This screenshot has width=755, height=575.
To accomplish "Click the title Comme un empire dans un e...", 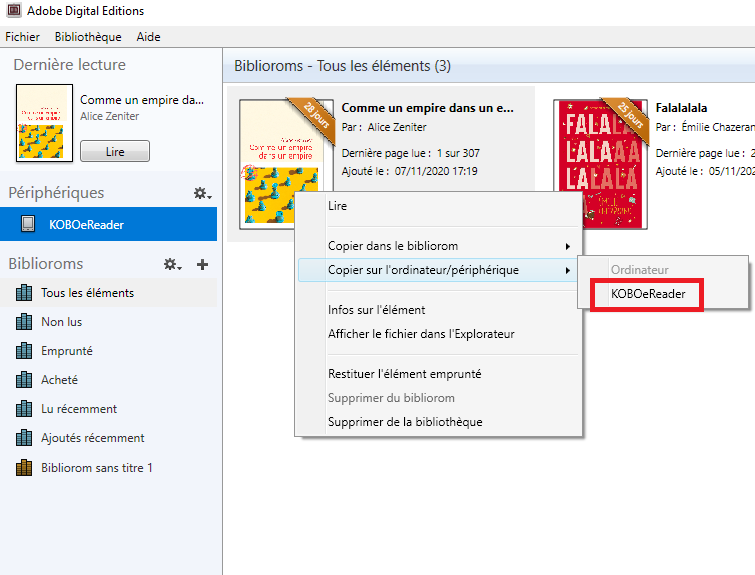I will point(428,108).
